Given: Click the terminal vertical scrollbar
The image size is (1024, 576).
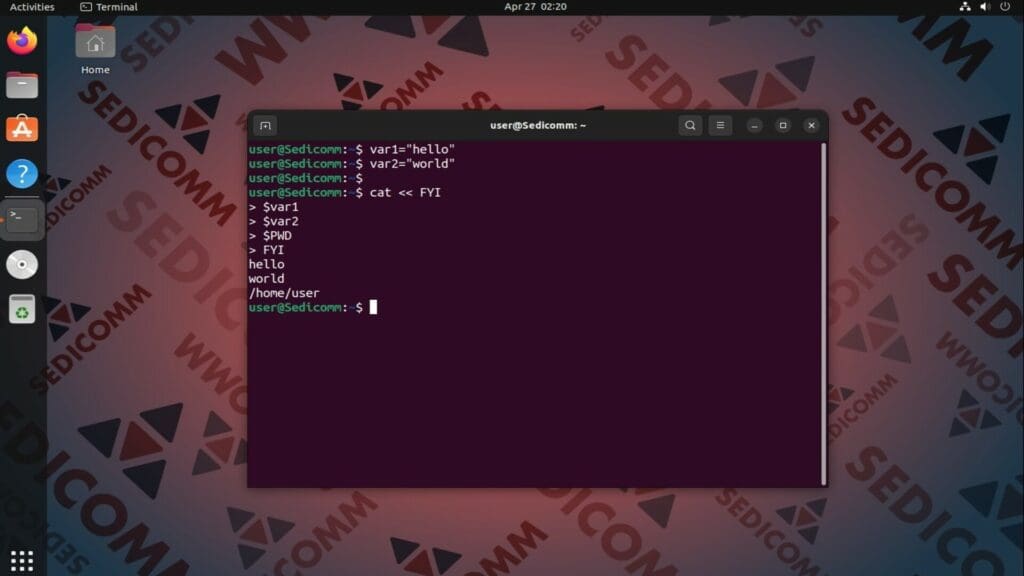Looking at the screenshot, I should 824,313.
